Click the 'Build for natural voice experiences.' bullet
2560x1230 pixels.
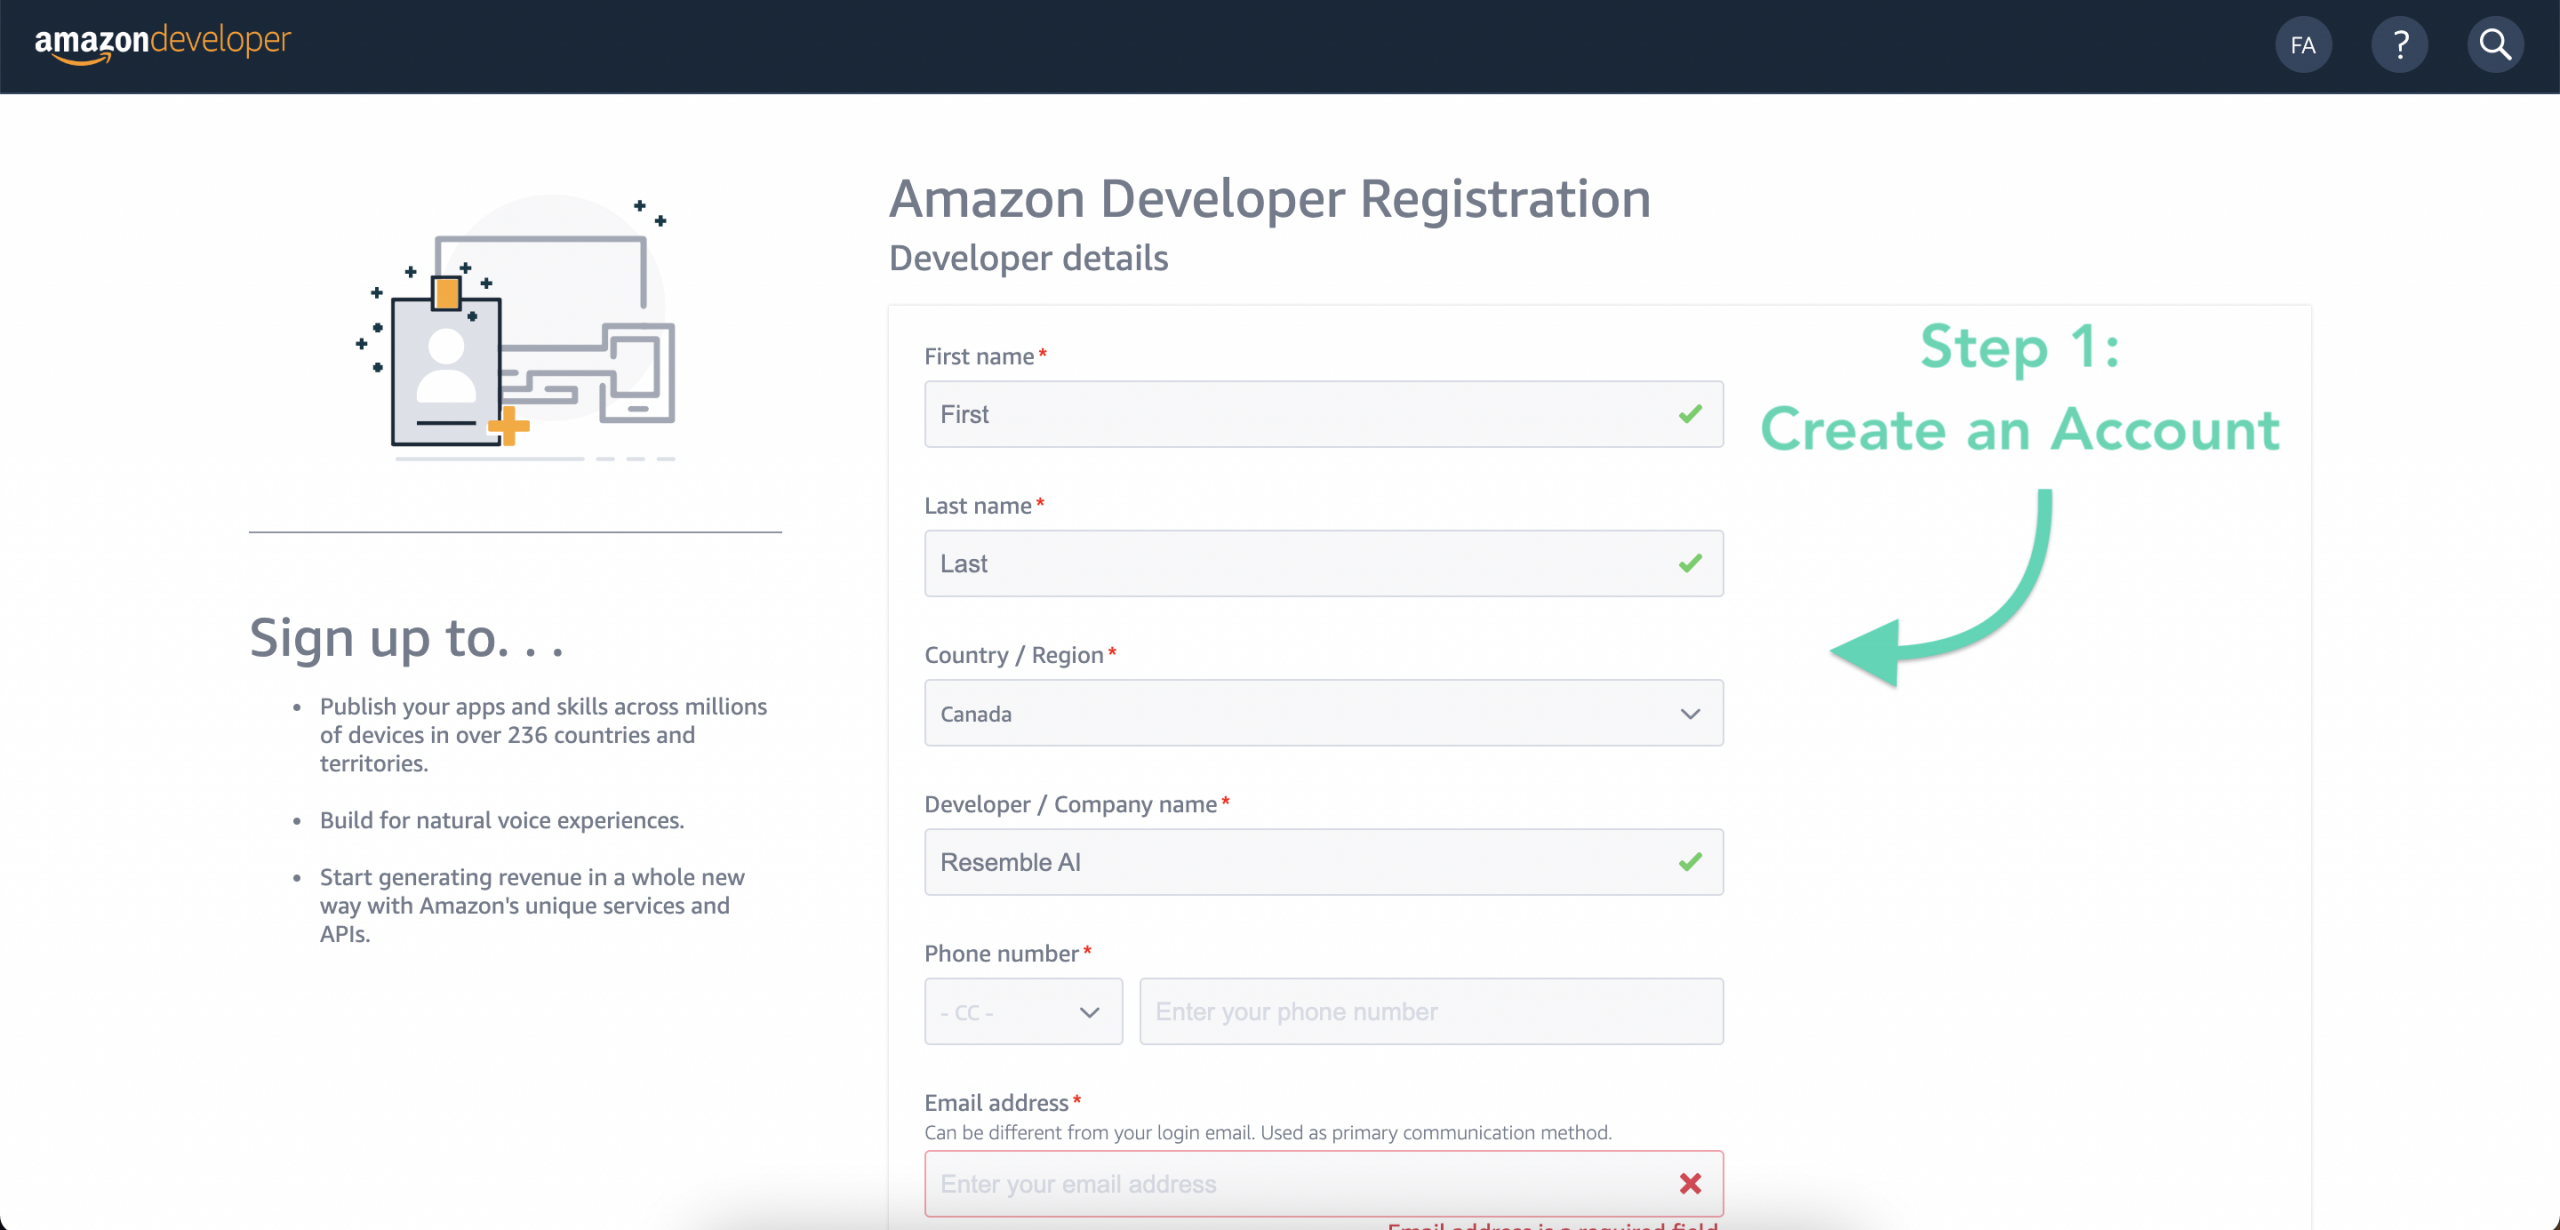tap(502, 820)
